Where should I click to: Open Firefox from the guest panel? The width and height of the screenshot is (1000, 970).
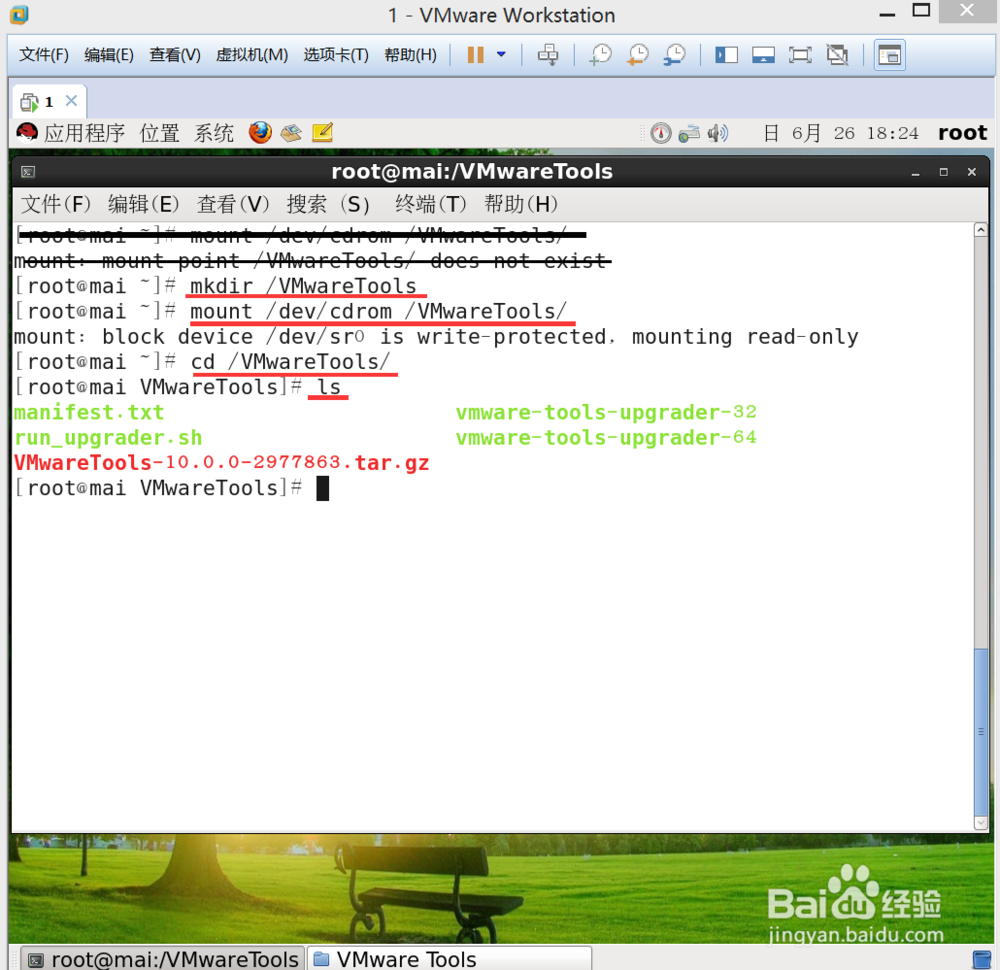[x=260, y=132]
